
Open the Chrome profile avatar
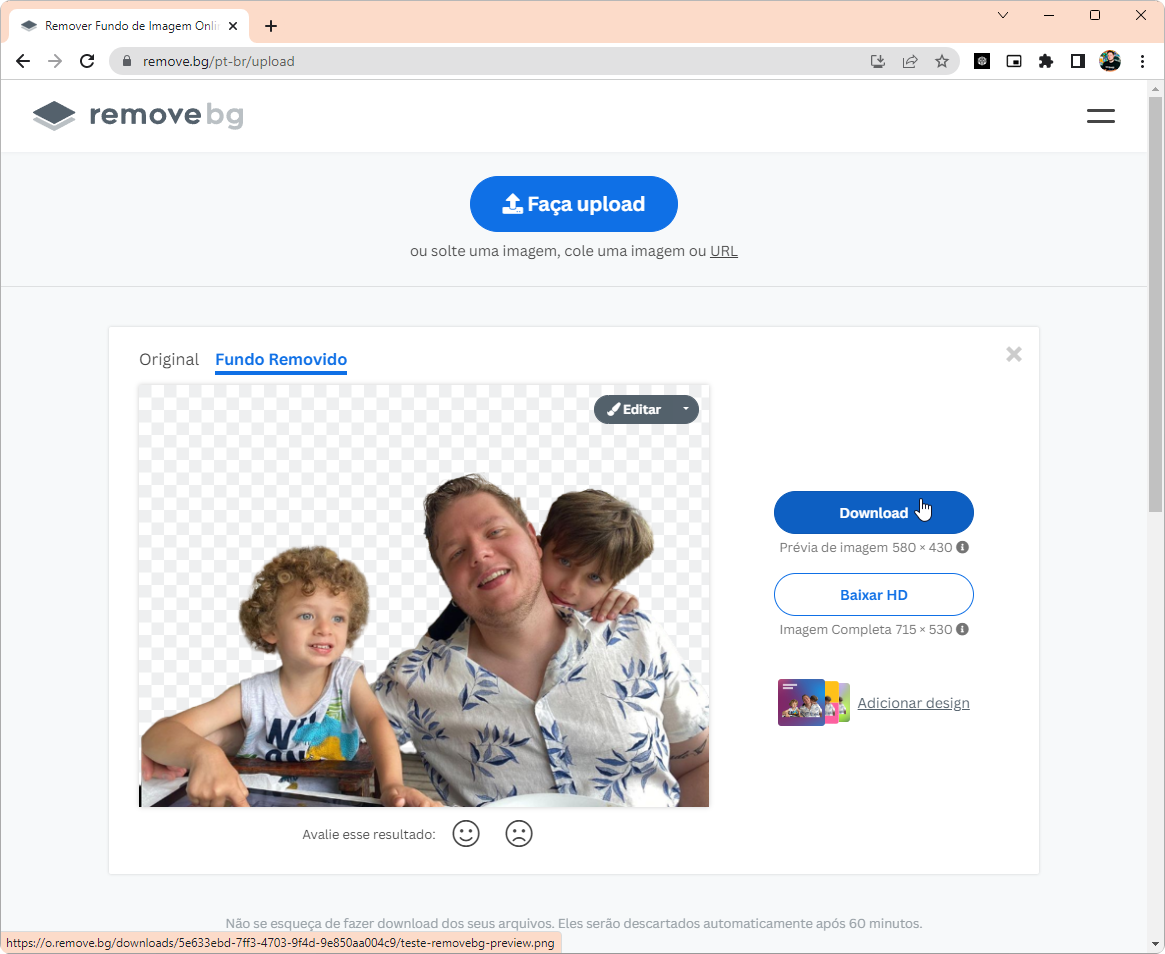[1110, 61]
